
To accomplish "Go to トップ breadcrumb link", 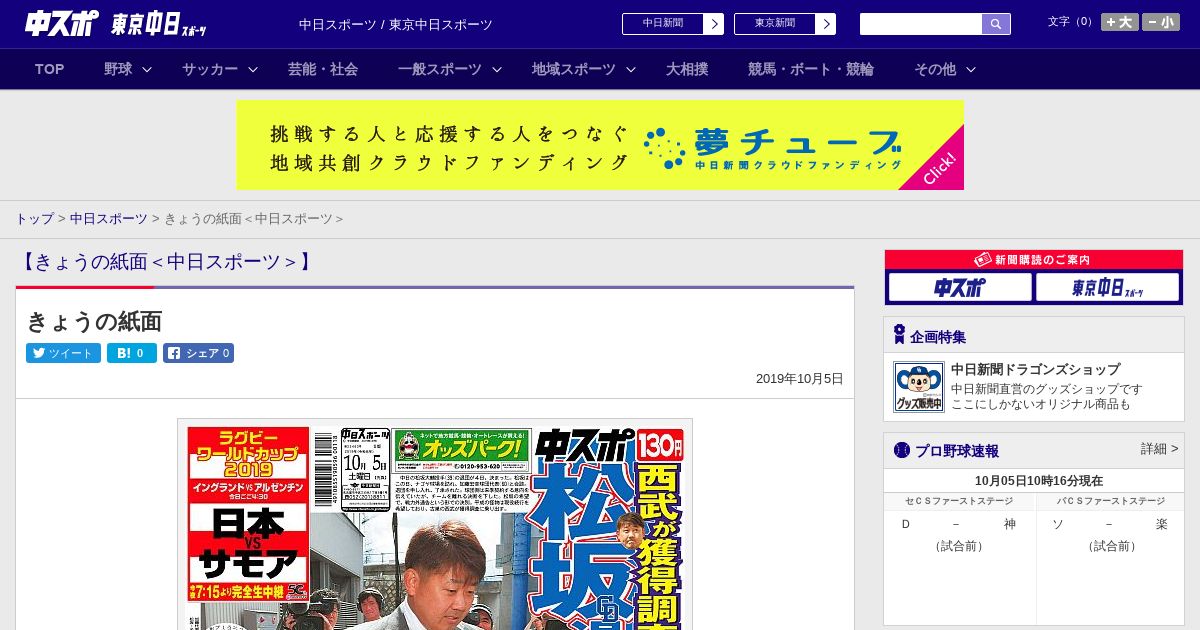I will (x=34, y=218).
